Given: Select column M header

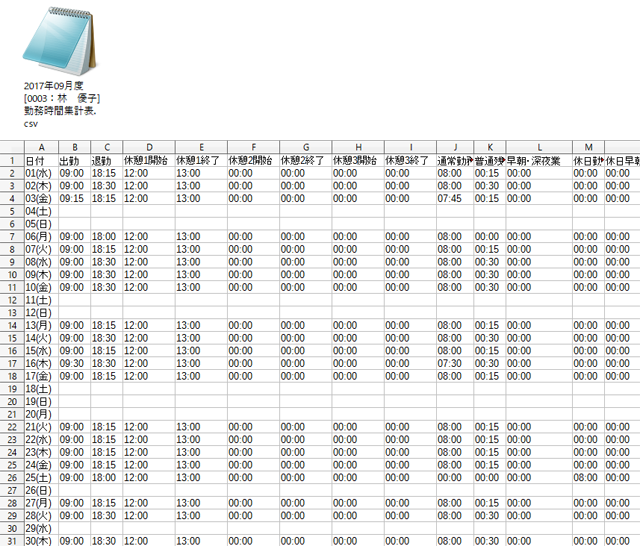Looking at the screenshot, I should click(x=589, y=148).
